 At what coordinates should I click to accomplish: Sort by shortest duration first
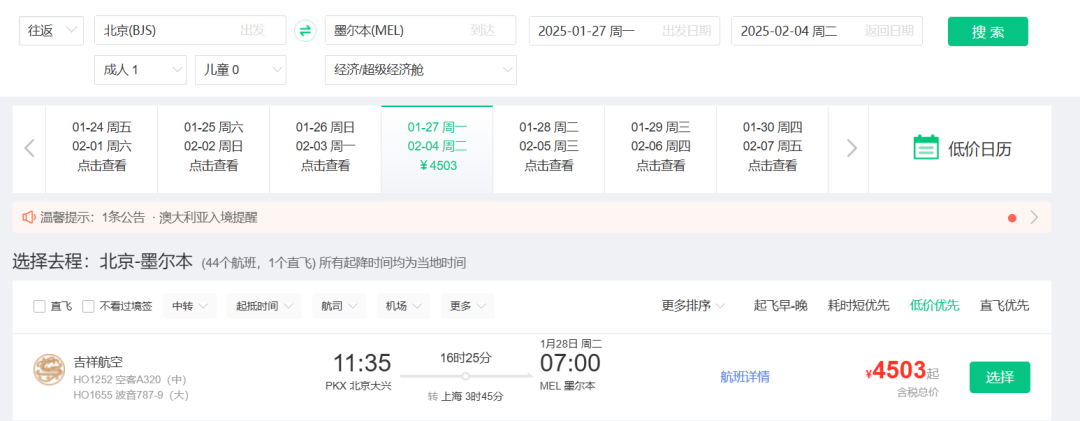click(x=858, y=306)
